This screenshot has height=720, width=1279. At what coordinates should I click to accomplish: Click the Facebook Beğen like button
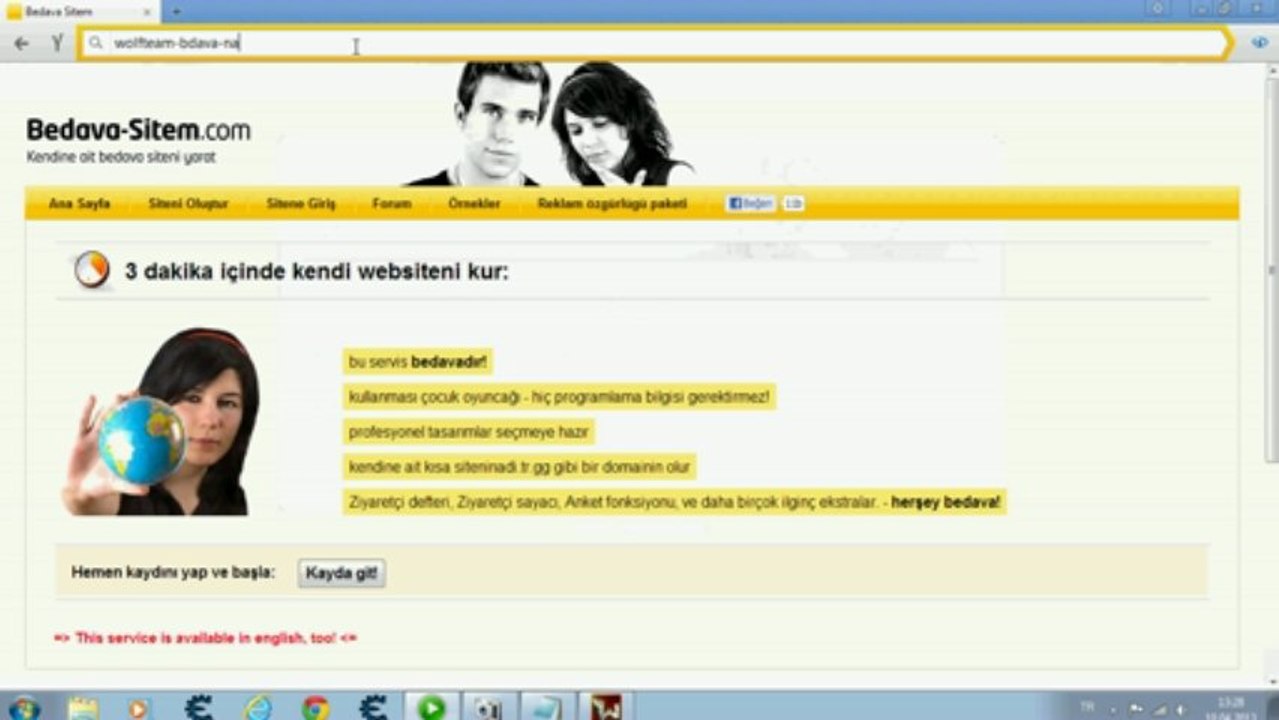pyautogui.click(x=751, y=203)
